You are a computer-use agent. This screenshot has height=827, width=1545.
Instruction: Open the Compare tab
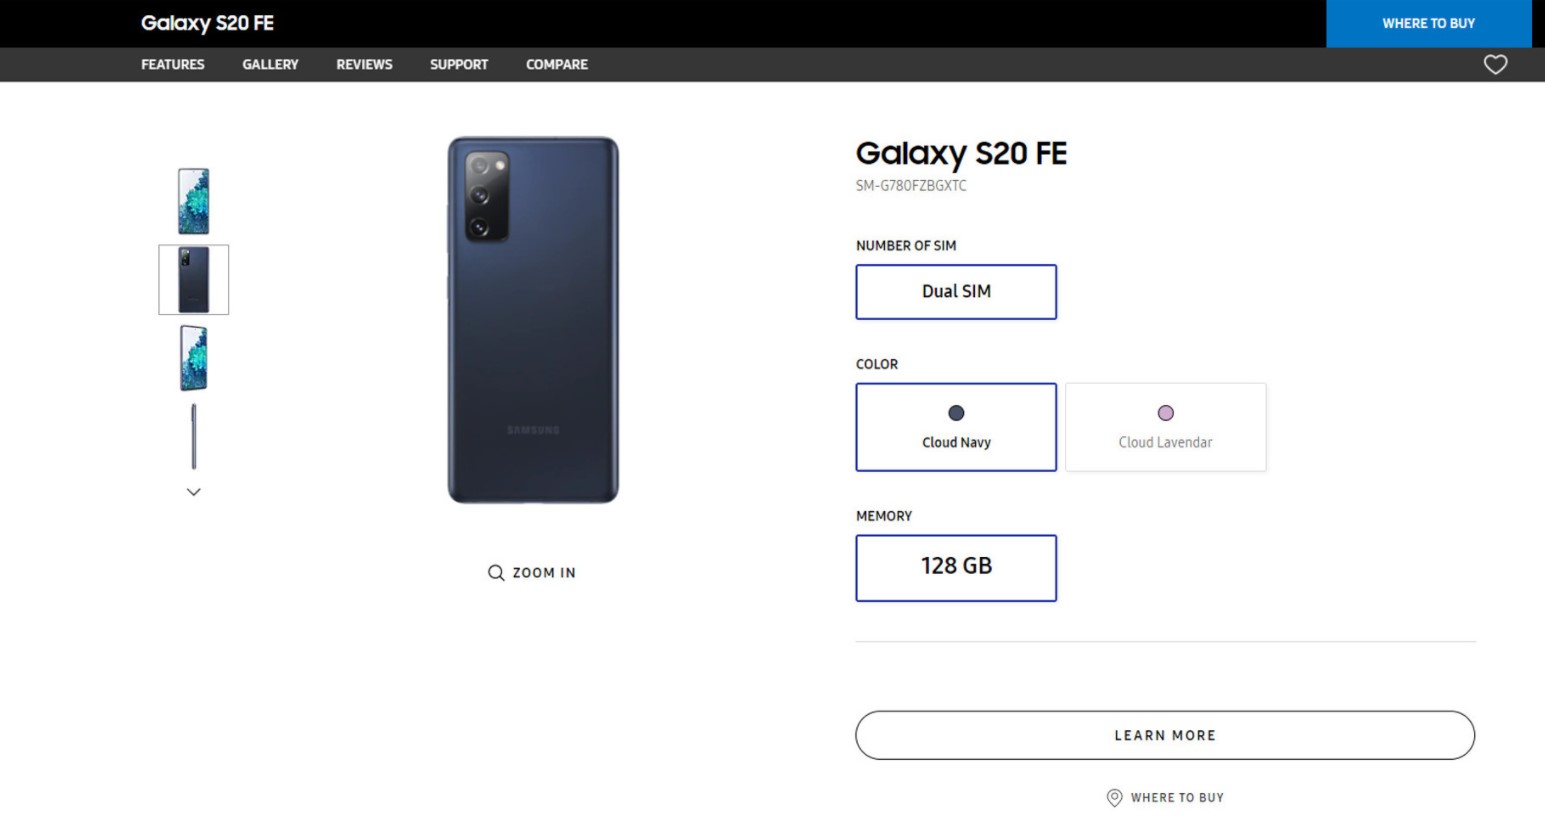click(557, 65)
